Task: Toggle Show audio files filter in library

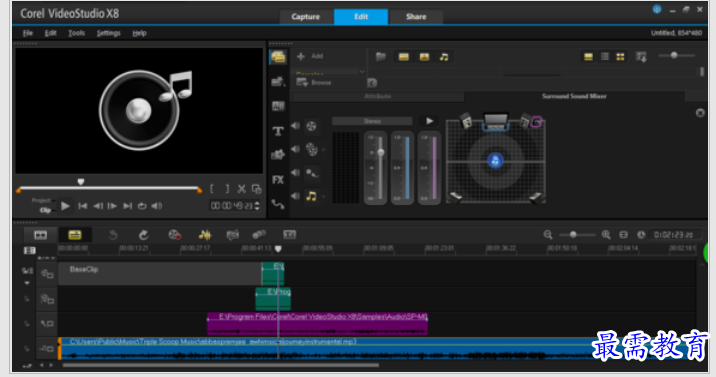Action: coord(444,57)
